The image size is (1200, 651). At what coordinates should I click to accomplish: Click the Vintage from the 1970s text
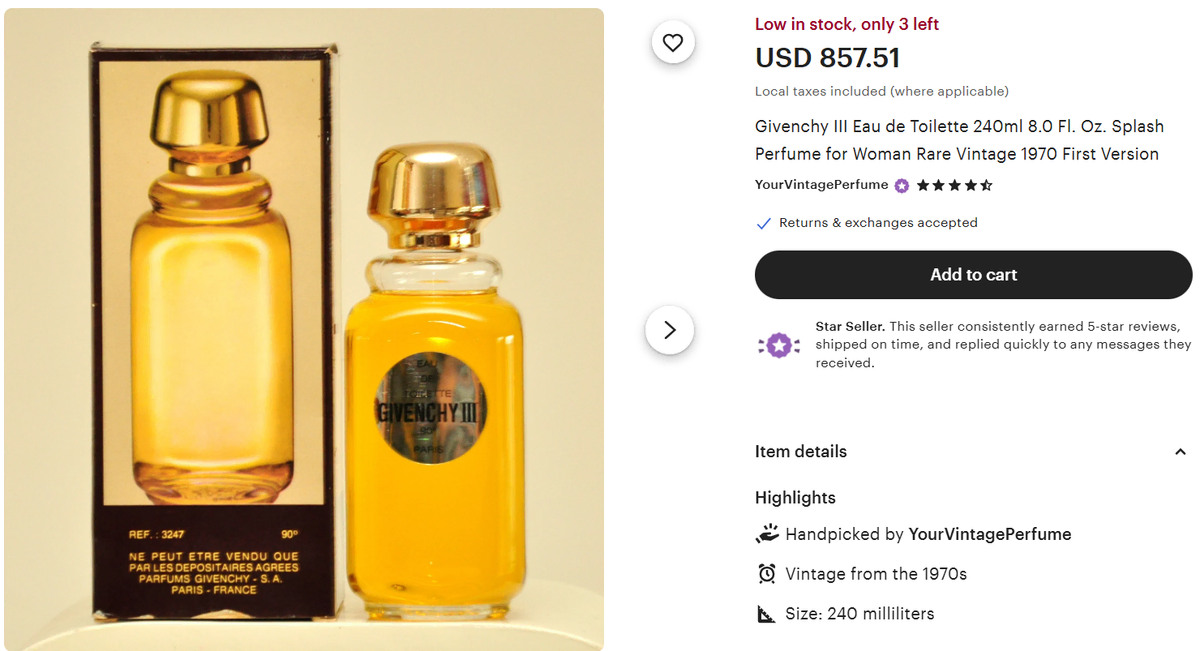click(x=876, y=574)
